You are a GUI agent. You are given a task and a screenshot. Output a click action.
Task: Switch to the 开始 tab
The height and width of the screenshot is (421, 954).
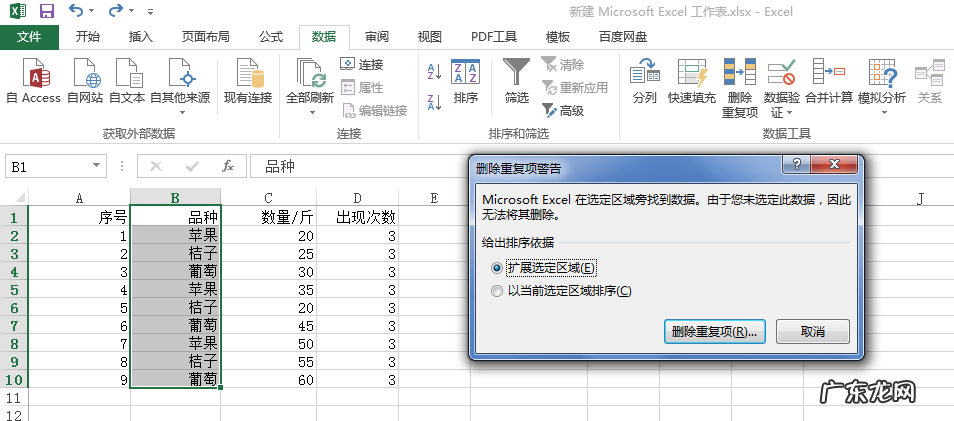pos(88,37)
